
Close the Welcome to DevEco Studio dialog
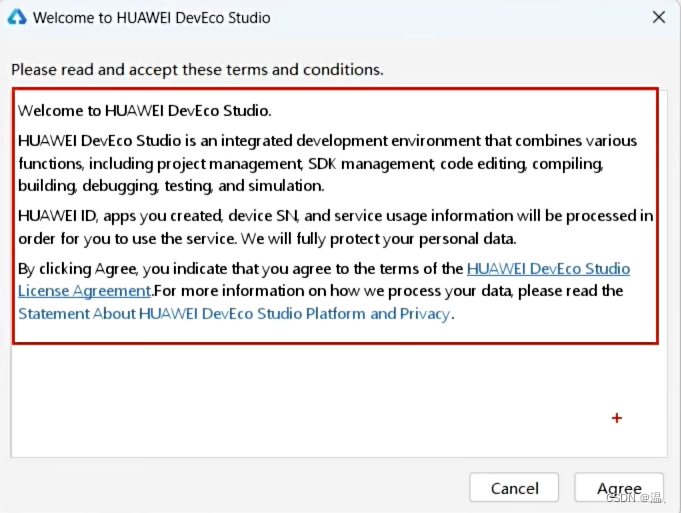(x=659, y=17)
